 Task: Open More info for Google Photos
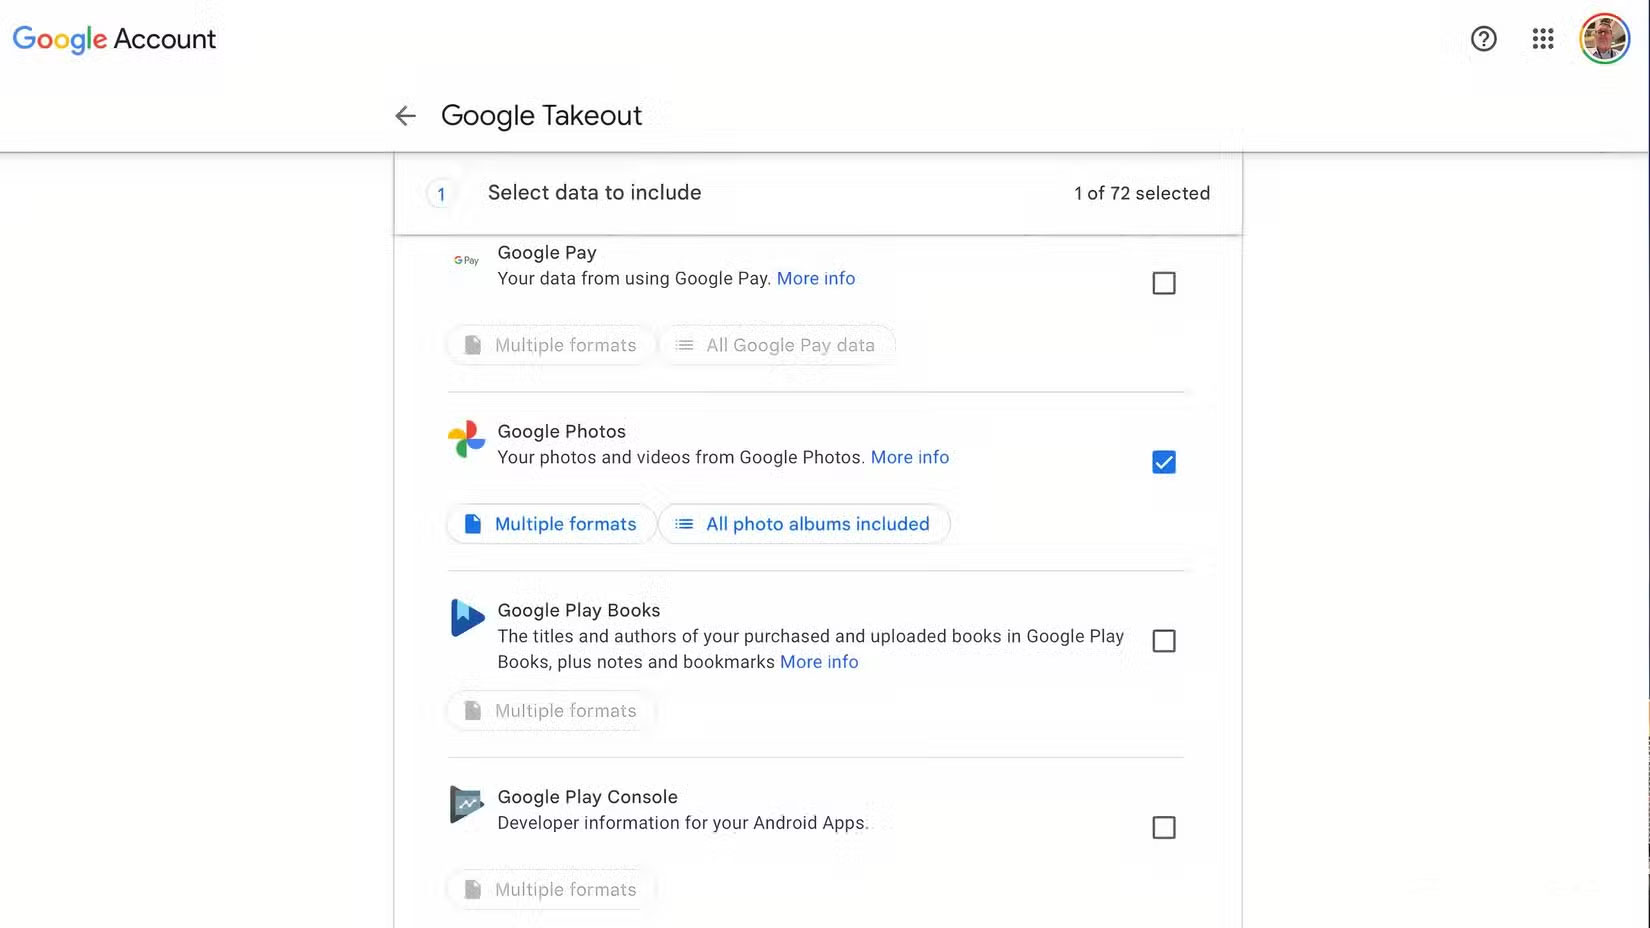[909, 457]
